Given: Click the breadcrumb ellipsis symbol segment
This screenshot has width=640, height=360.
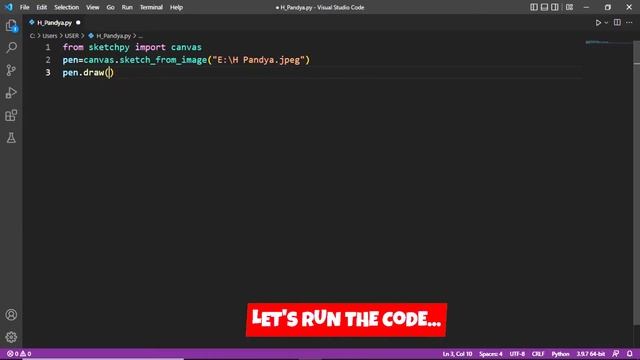Looking at the screenshot, I should 140,36.
